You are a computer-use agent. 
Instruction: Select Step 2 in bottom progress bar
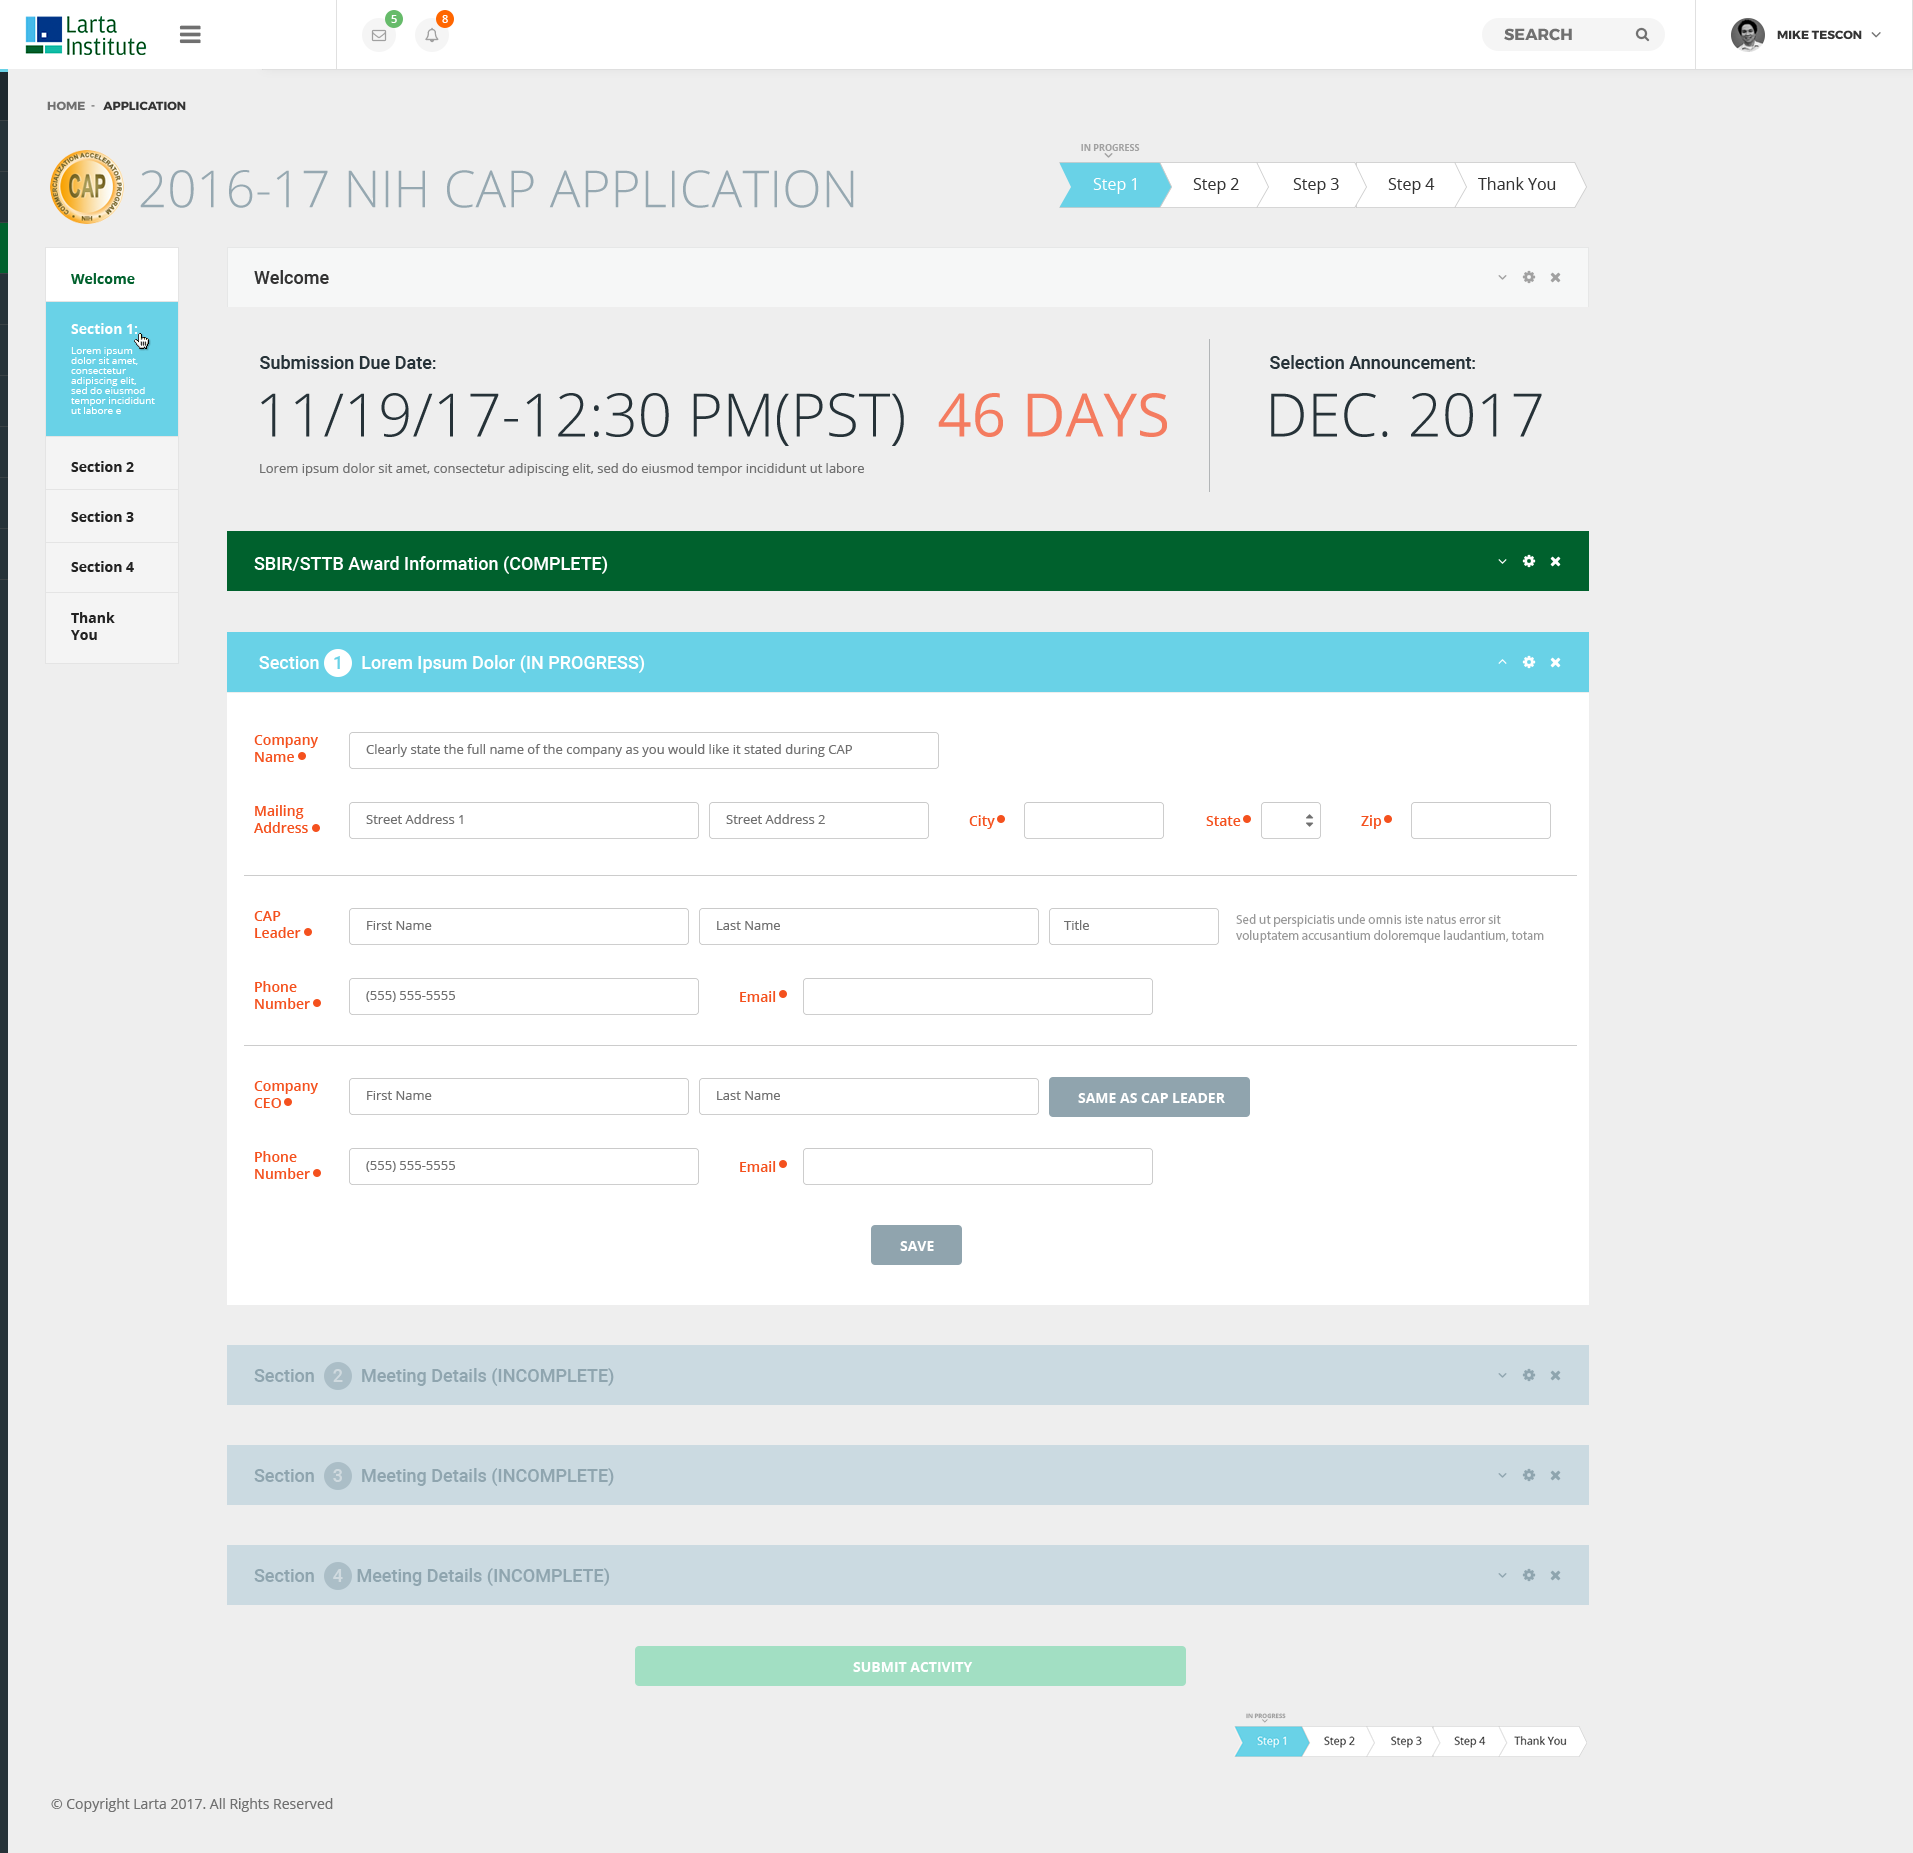pyautogui.click(x=1339, y=1741)
